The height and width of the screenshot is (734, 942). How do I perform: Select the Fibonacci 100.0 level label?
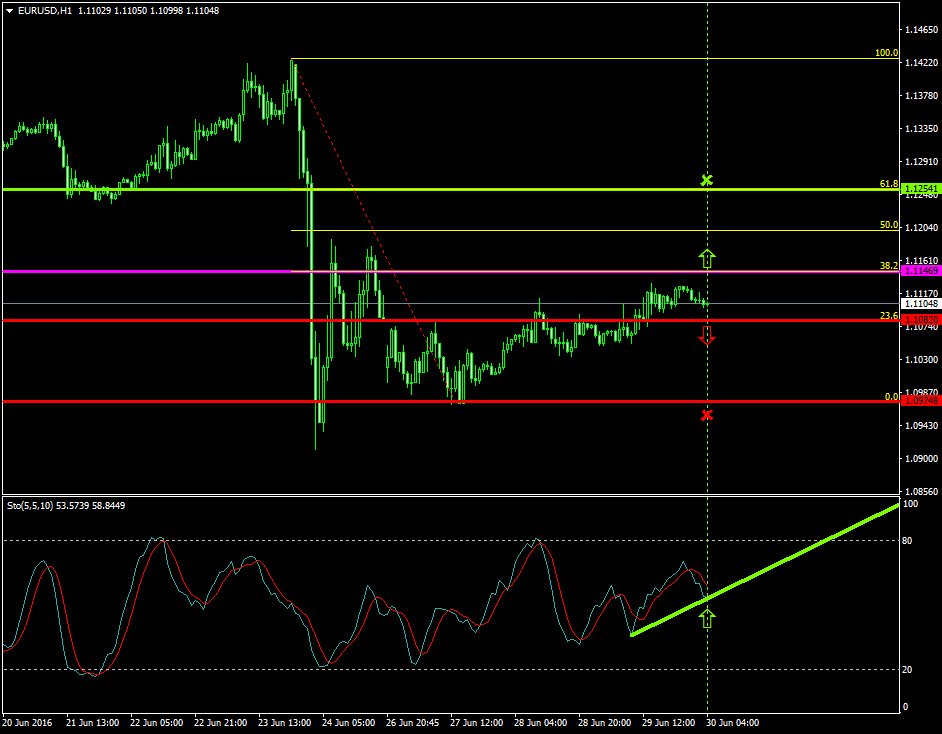coord(886,53)
